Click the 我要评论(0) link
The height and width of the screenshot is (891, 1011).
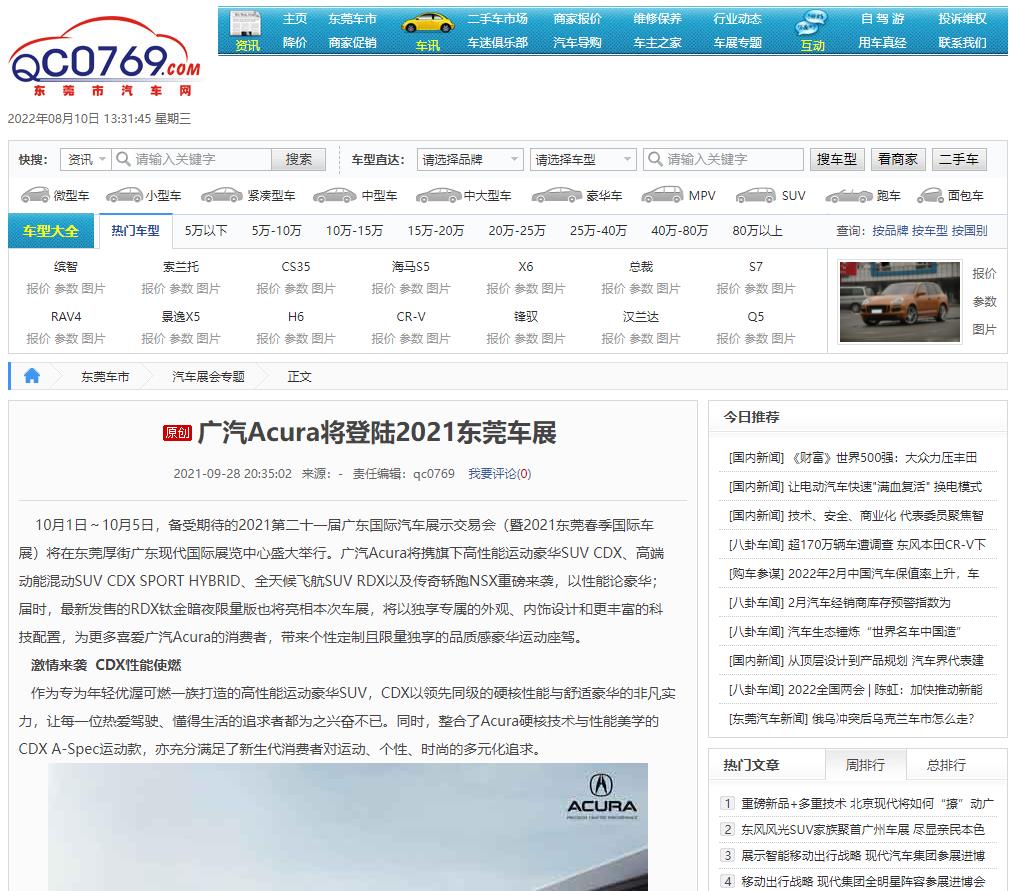tap(500, 474)
